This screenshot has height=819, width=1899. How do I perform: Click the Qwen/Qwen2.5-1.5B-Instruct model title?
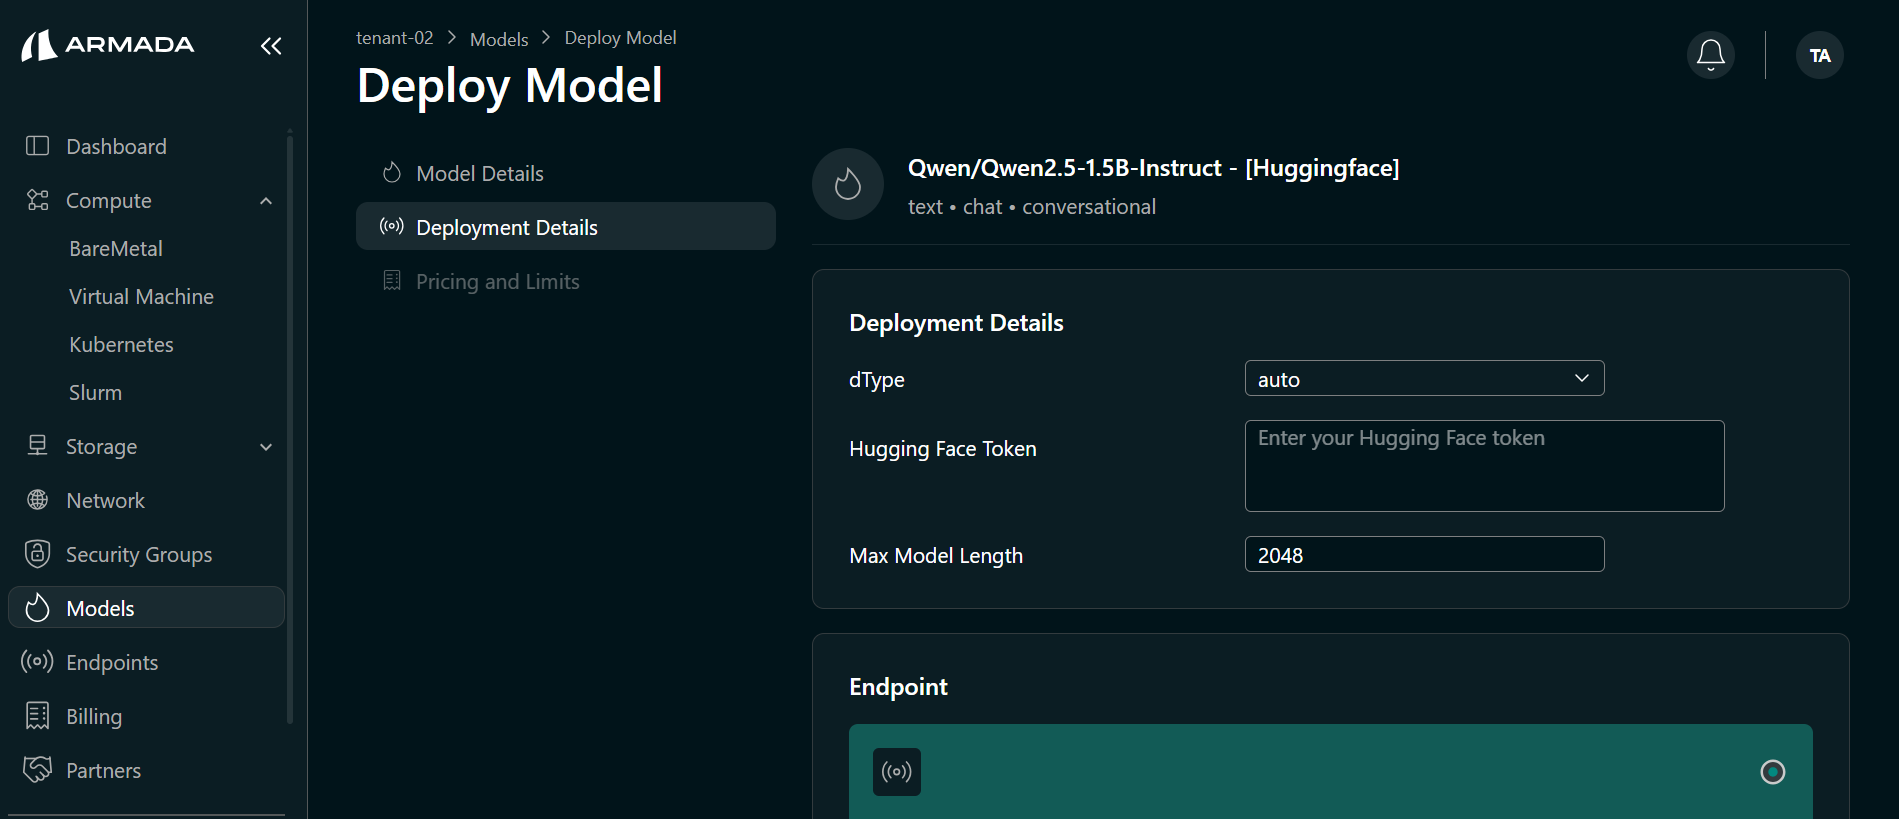(x=1154, y=168)
